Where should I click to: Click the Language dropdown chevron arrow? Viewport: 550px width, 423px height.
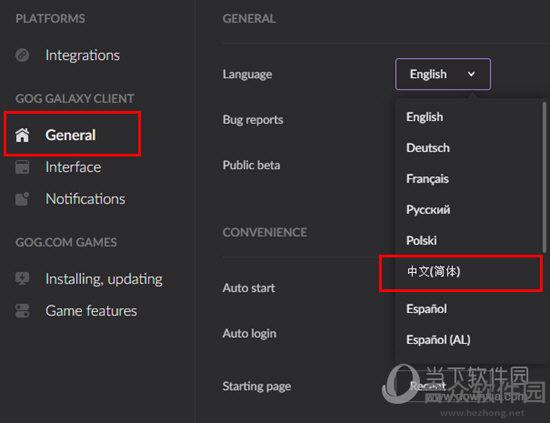(471, 74)
